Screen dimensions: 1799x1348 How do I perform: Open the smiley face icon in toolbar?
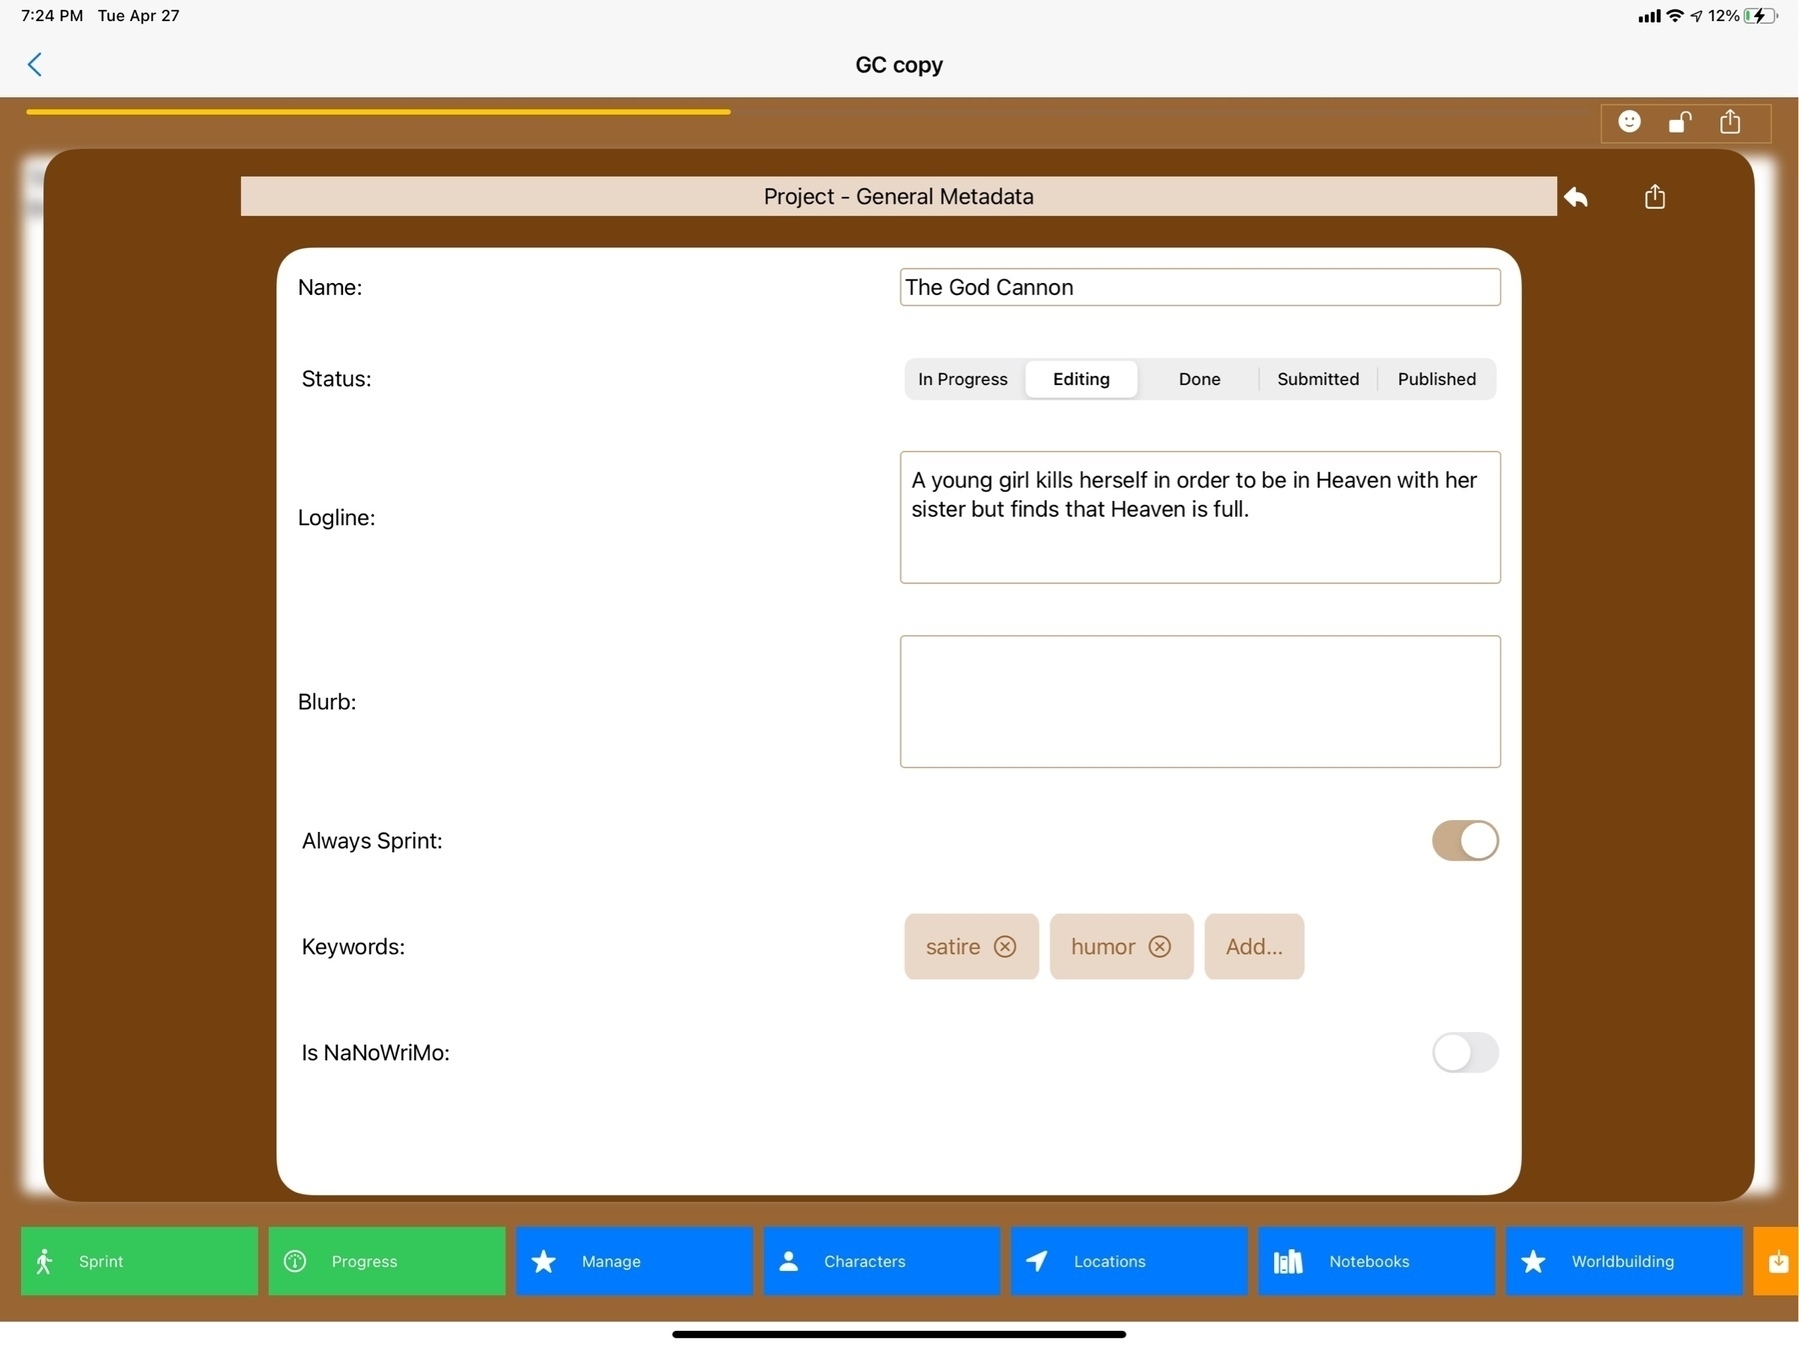(1629, 122)
